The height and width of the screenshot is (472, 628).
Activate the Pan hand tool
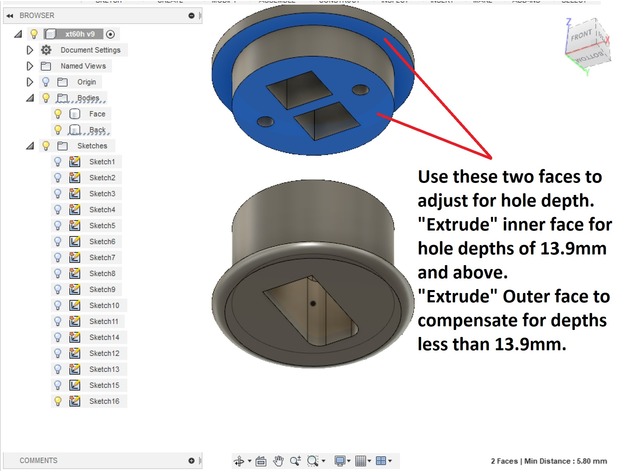(278, 461)
